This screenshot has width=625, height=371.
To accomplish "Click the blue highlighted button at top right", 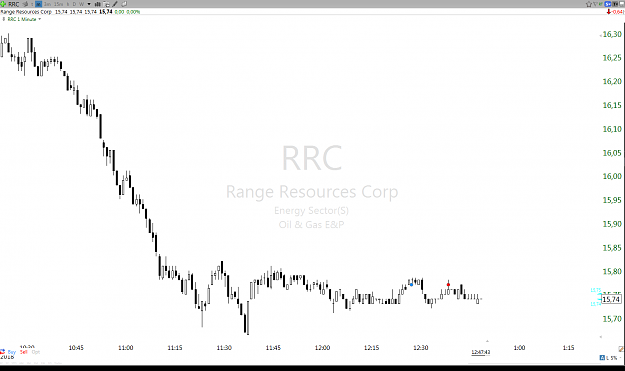I will pyautogui.click(x=608, y=4).
